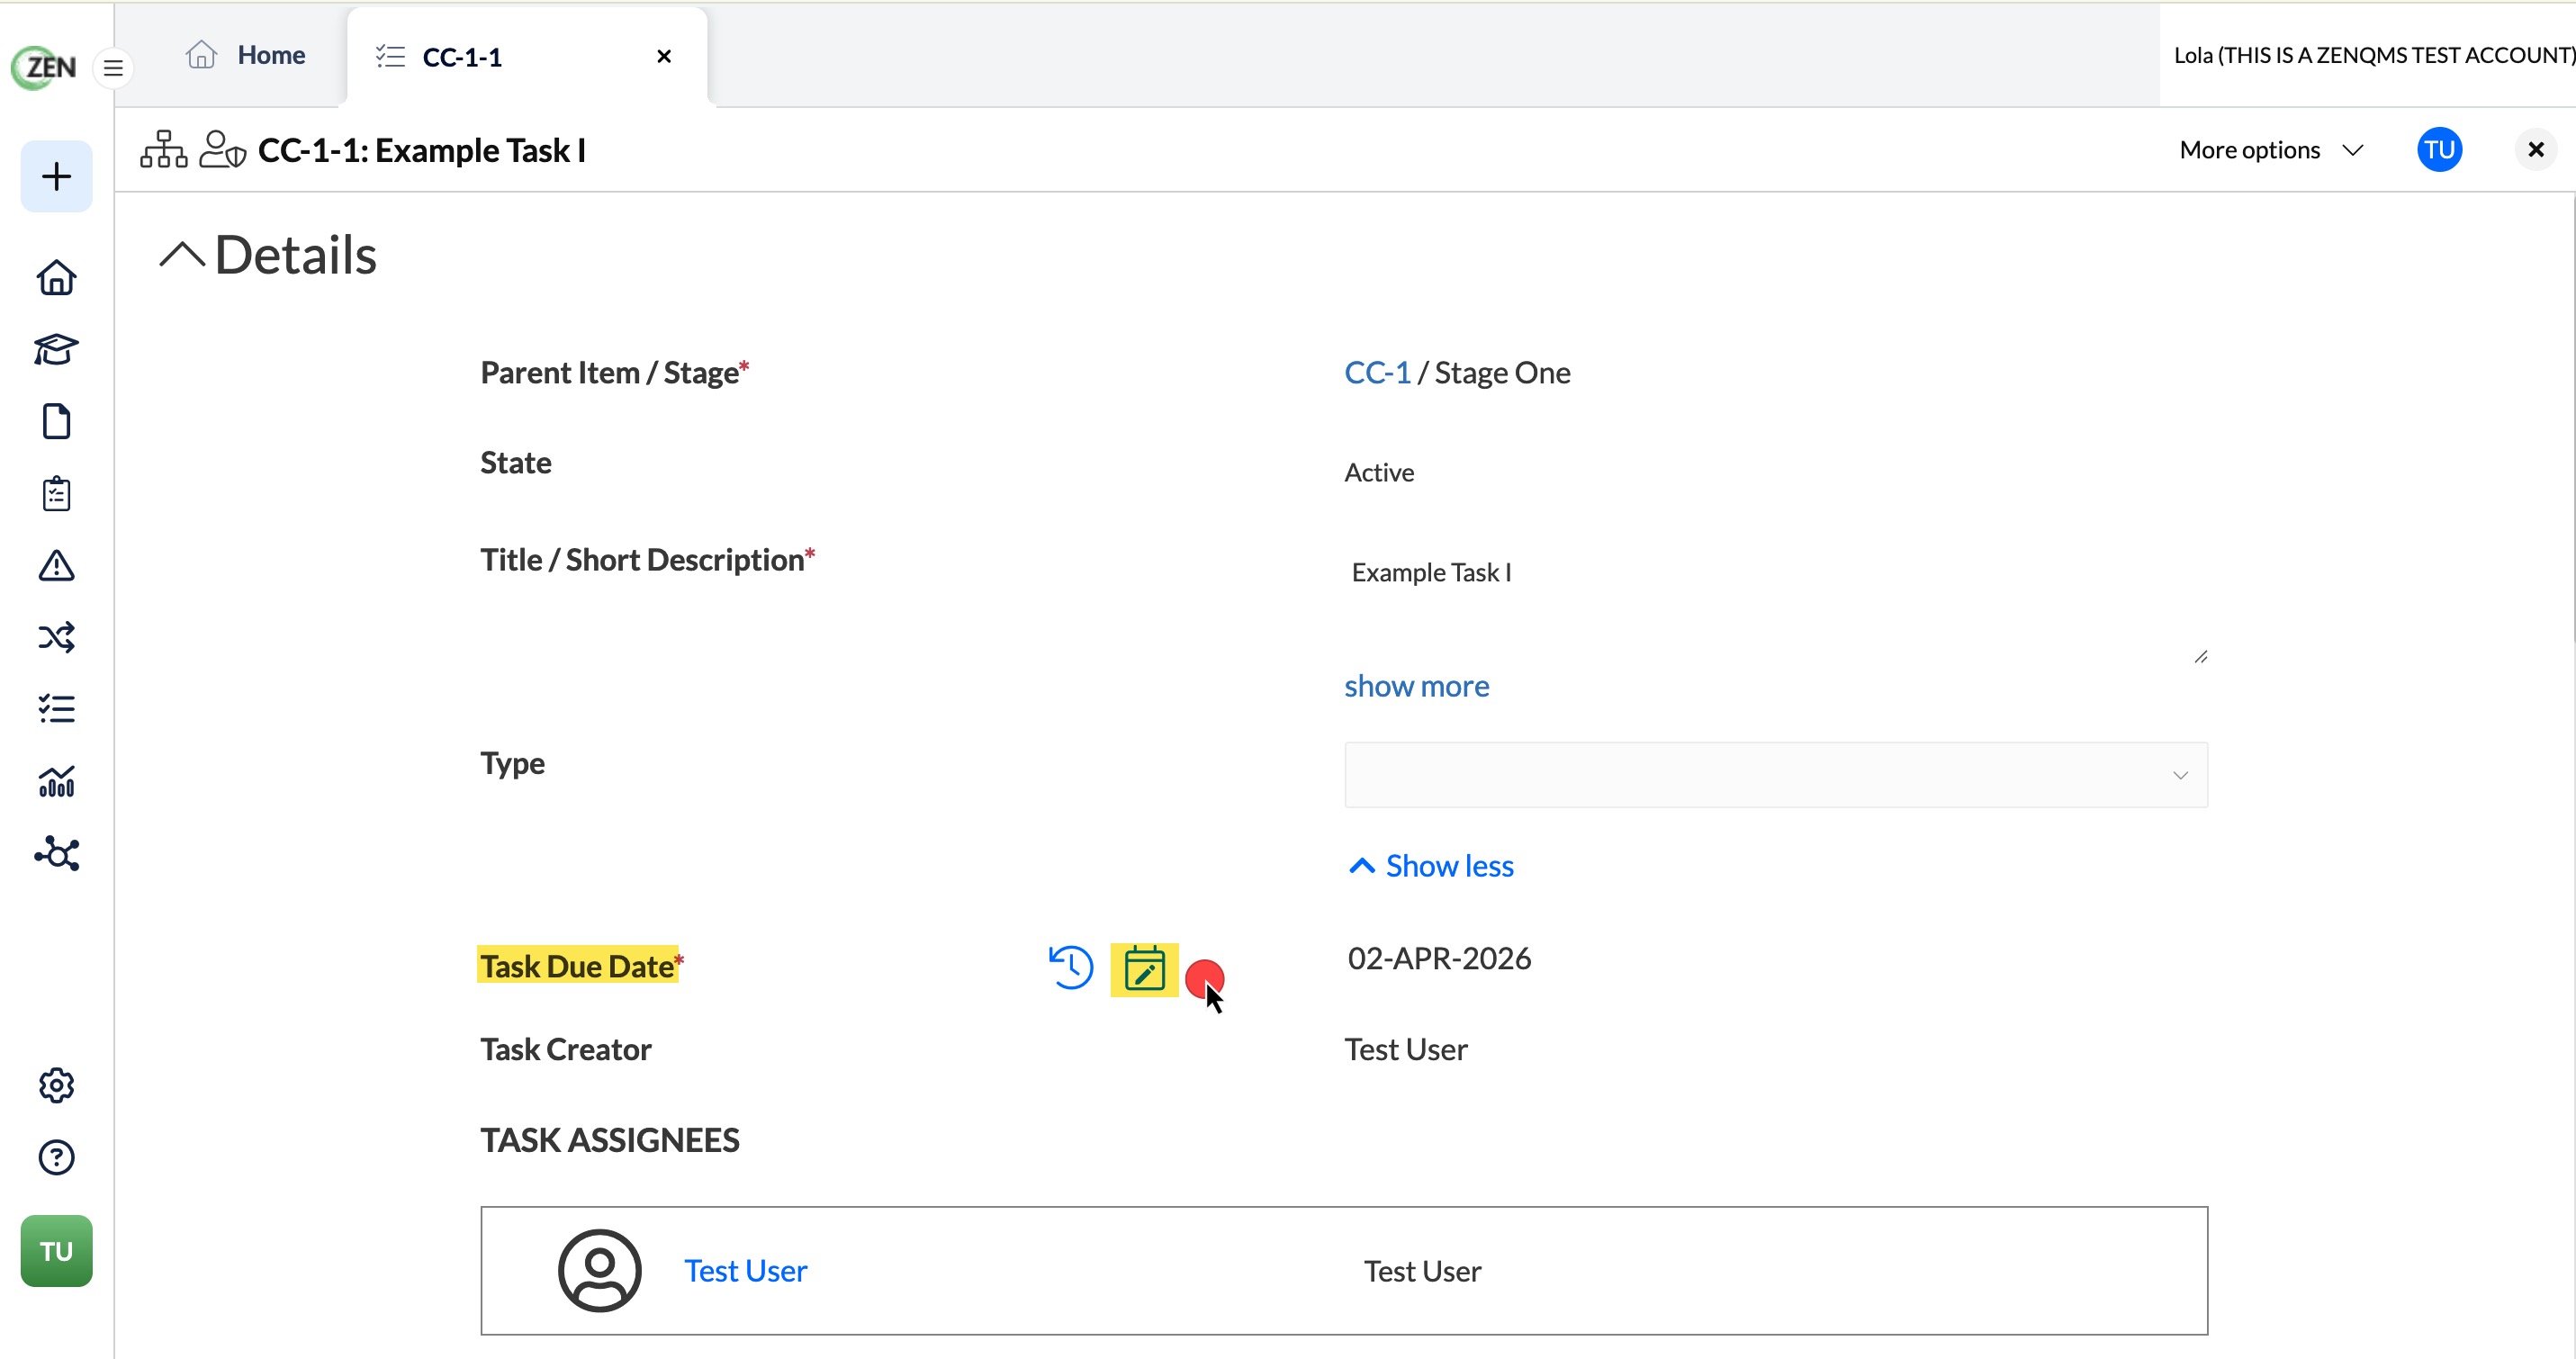This screenshot has height=1359, width=2576.
Task: Click the Task Creator Test User value
Action: coord(1405,1049)
